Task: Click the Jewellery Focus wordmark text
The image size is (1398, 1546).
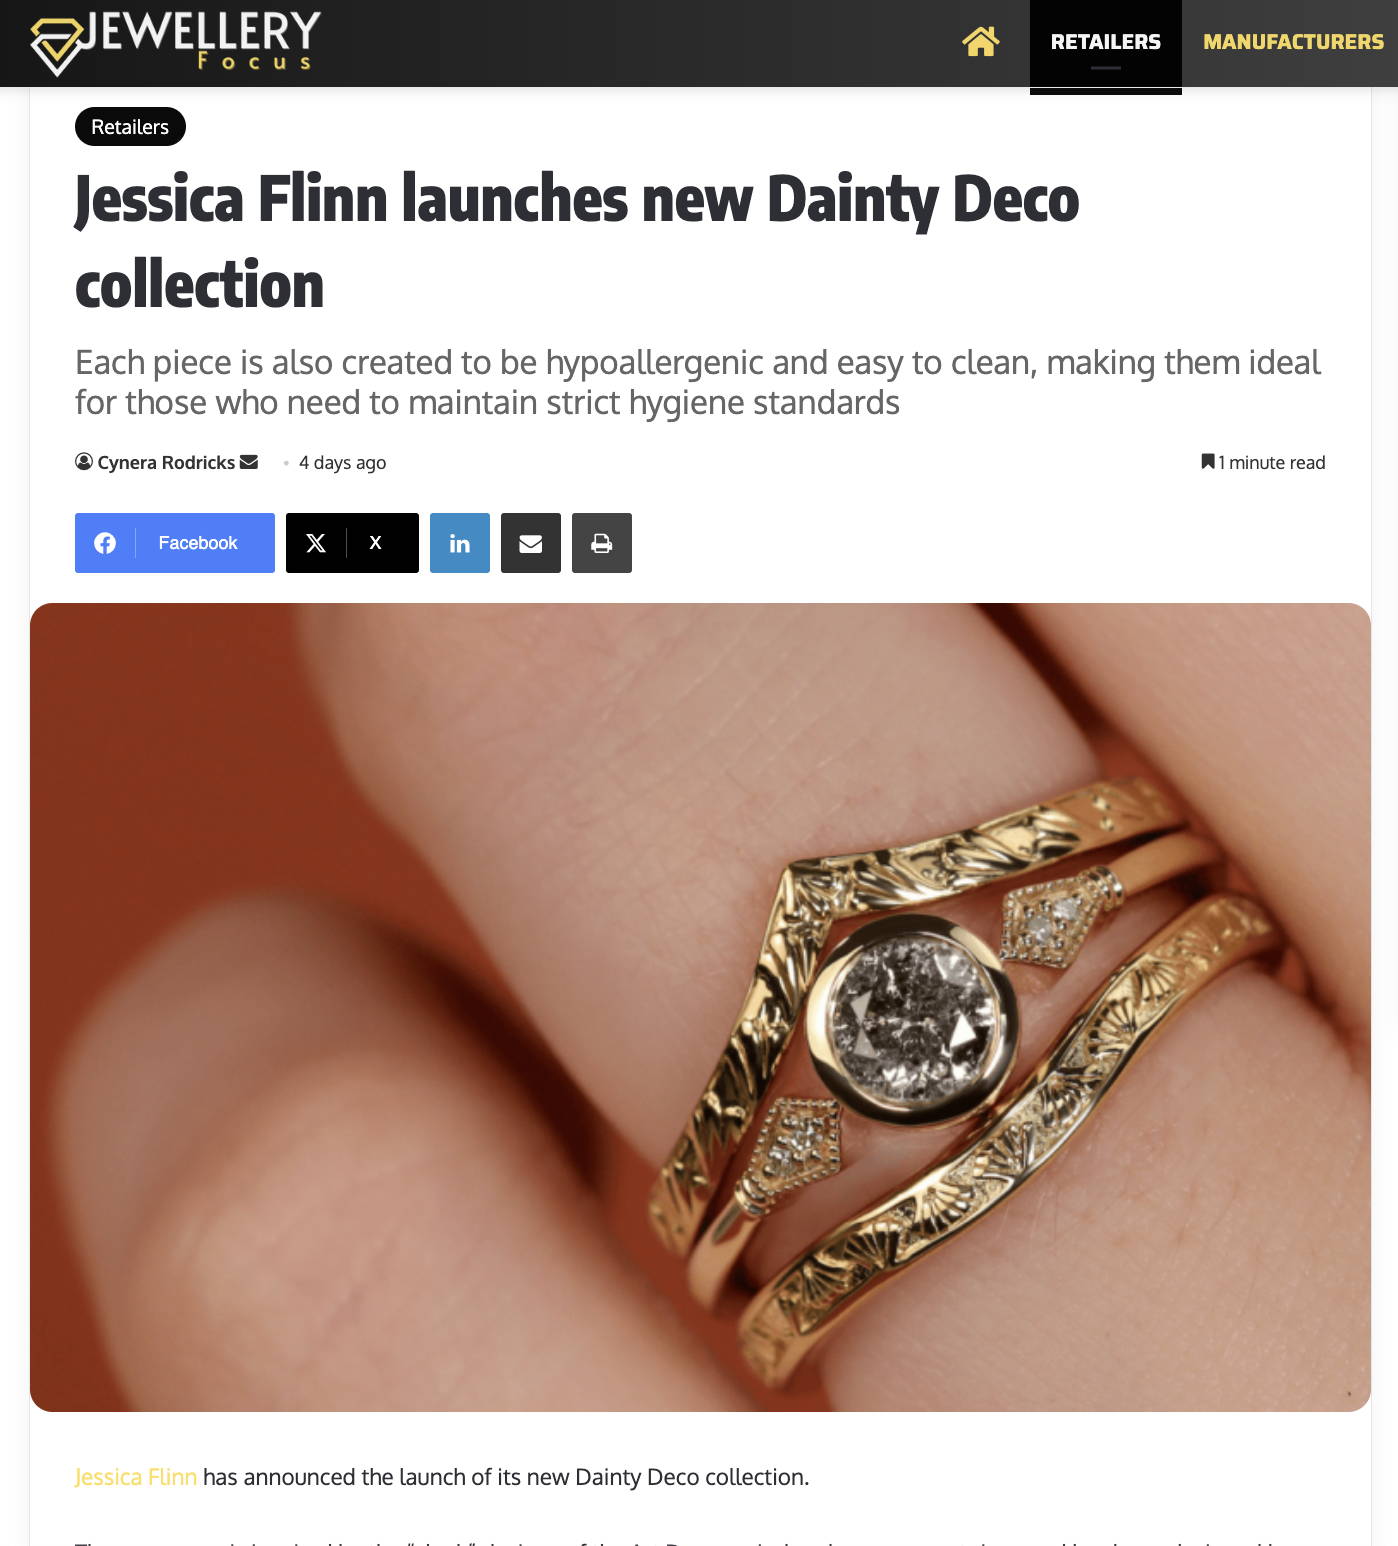Action: [x=202, y=40]
